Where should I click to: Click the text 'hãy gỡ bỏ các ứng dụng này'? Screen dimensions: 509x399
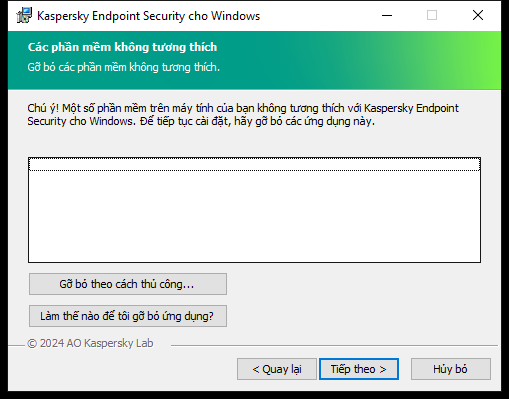pyautogui.click(x=303, y=121)
